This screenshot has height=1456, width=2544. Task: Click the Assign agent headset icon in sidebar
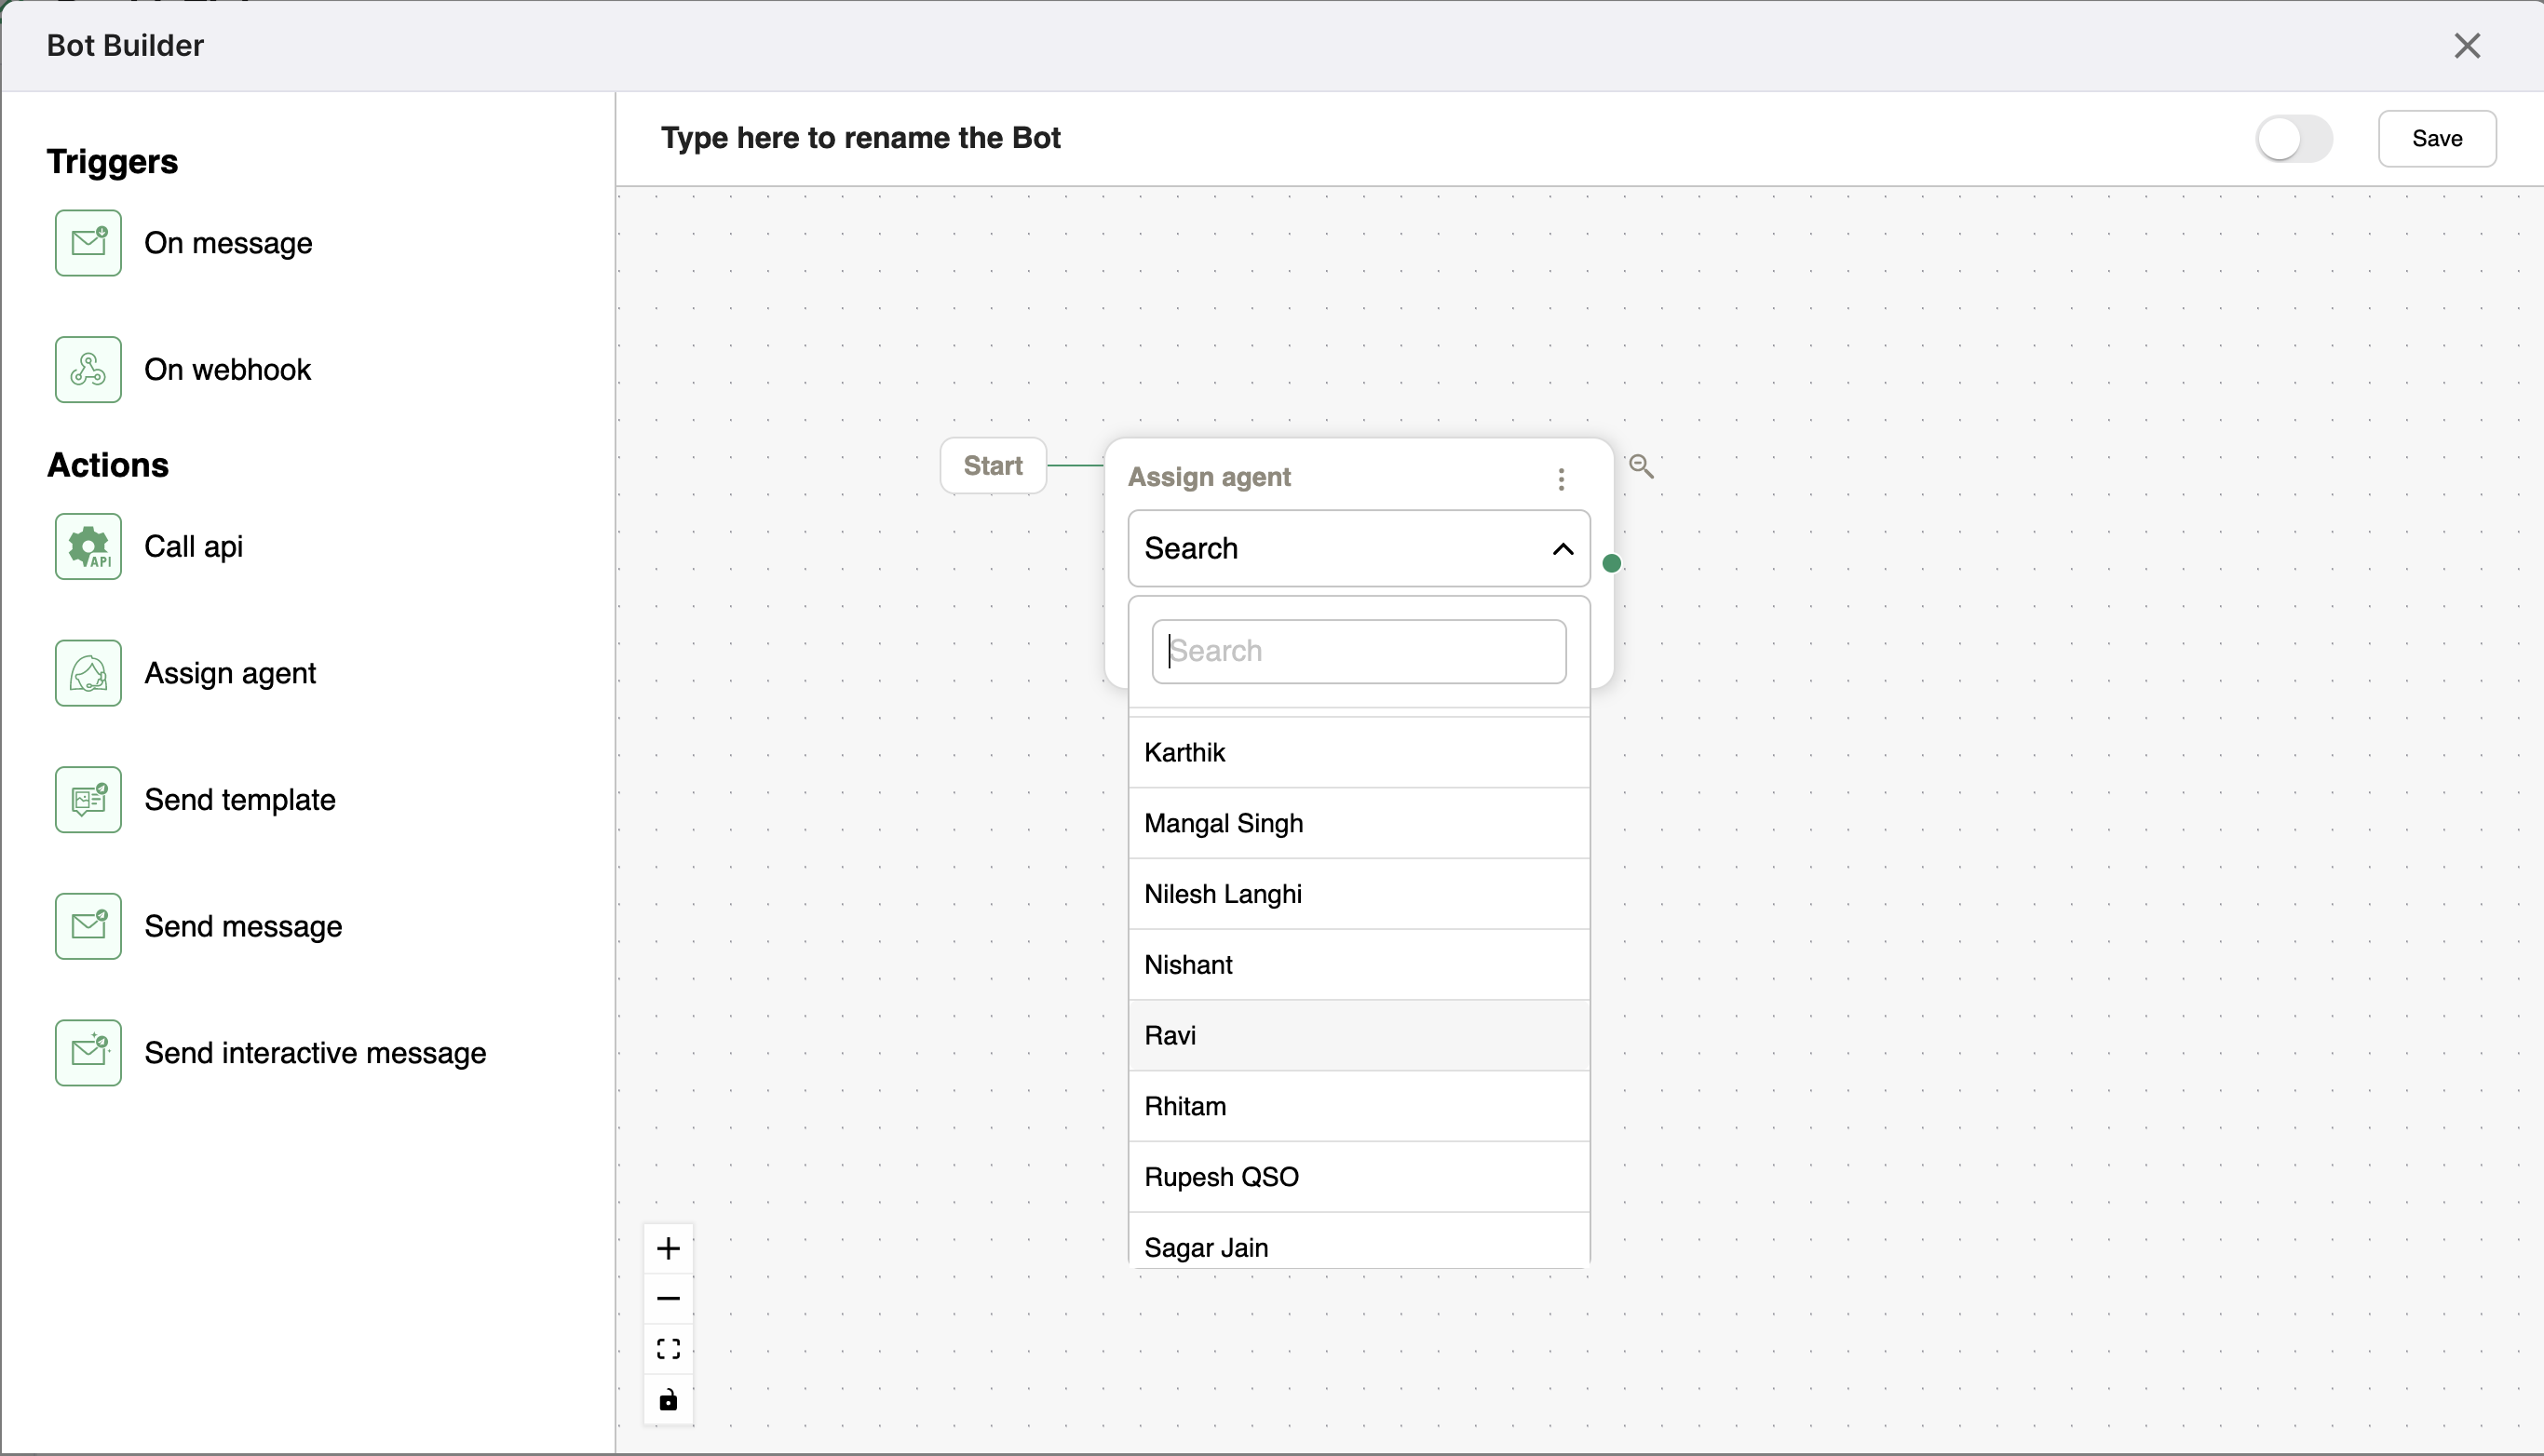tap(88, 673)
